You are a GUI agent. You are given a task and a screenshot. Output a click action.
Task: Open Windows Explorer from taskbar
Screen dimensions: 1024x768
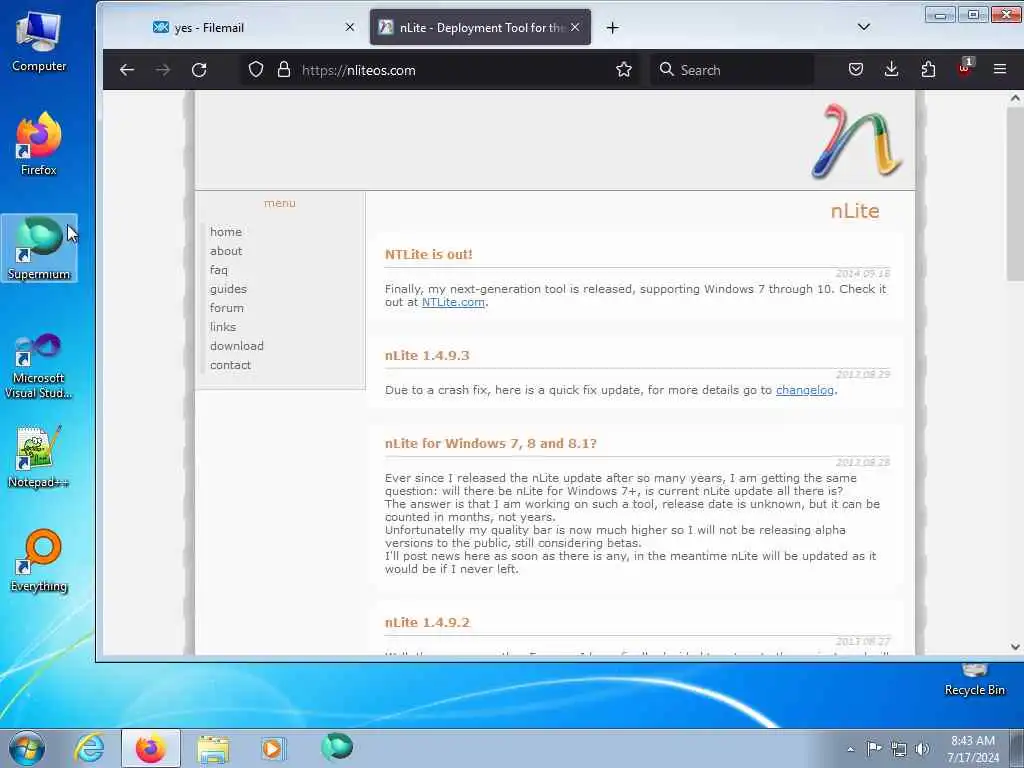(213, 749)
